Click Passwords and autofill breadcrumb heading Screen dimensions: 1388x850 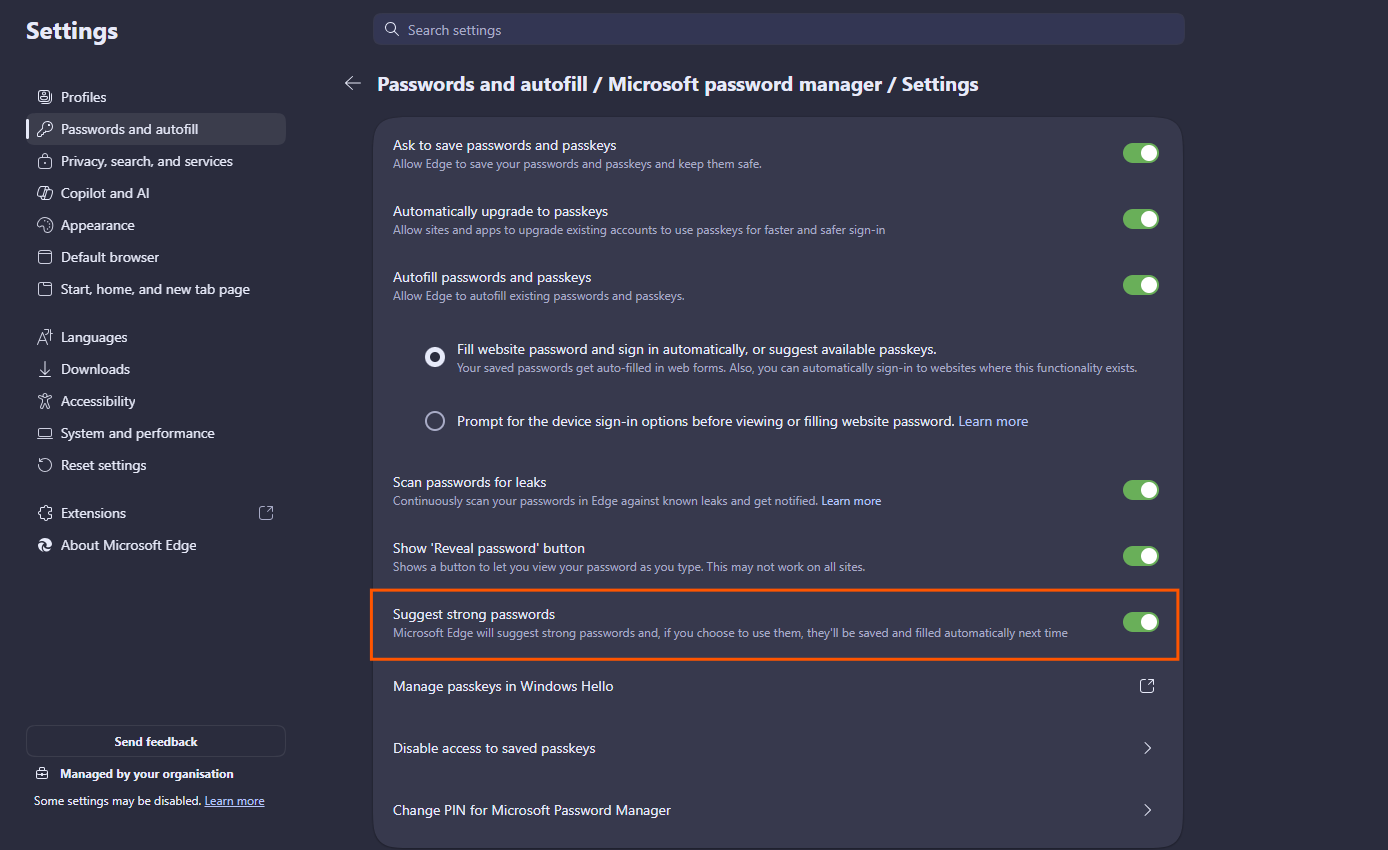click(481, 84)
